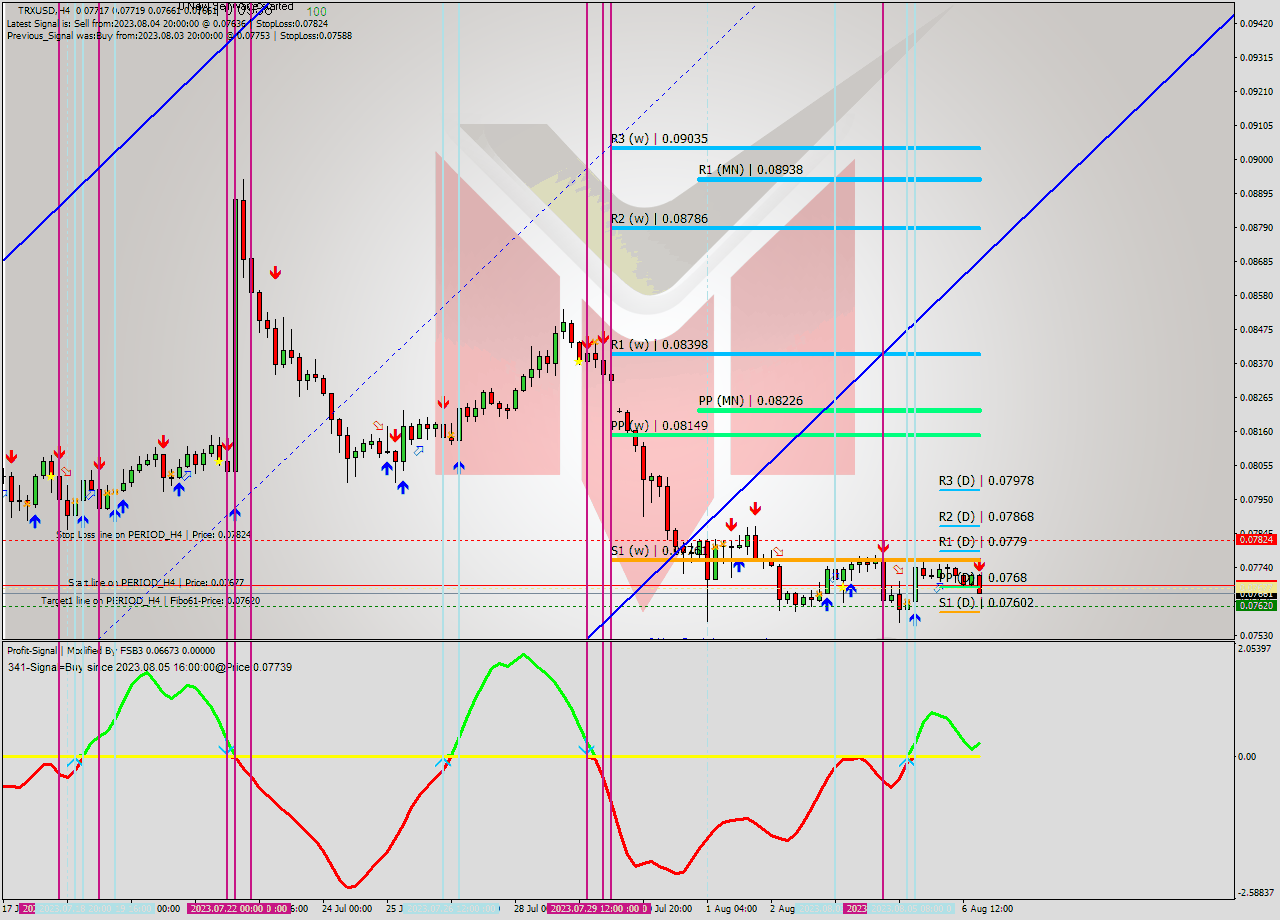1280x920 pixels.
Task: Select the PP (w) 0.08149 pivot label
Action: tap(659, 426)
